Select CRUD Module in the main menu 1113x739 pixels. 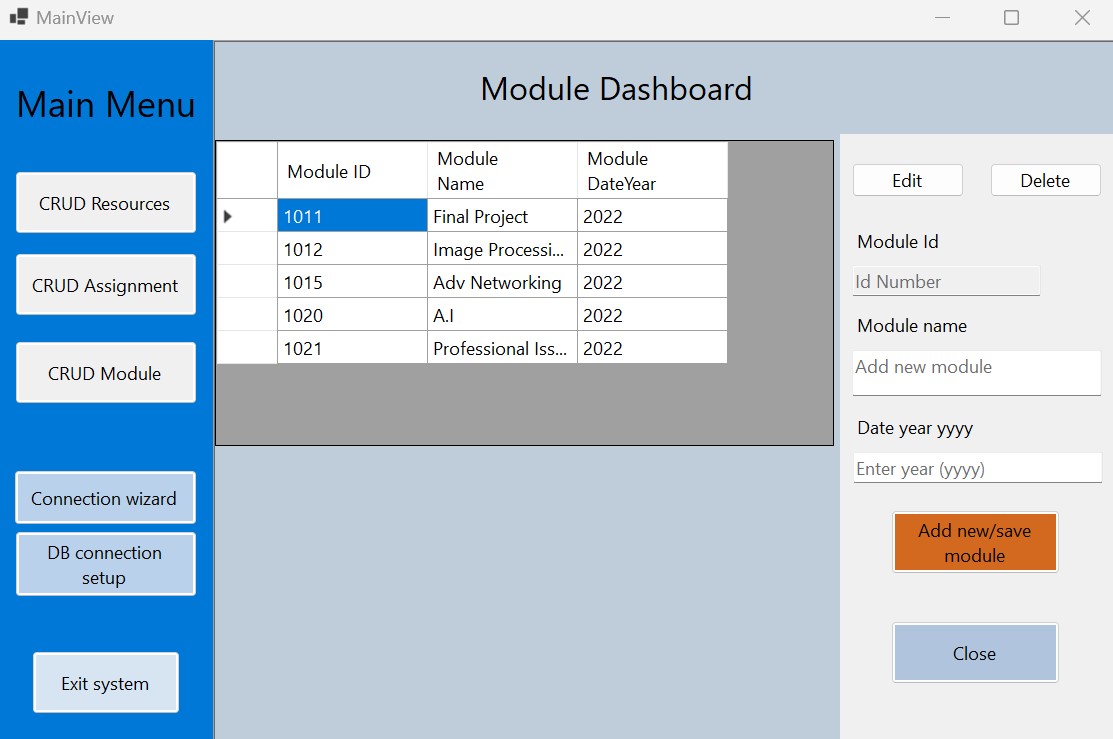point(105,373)
